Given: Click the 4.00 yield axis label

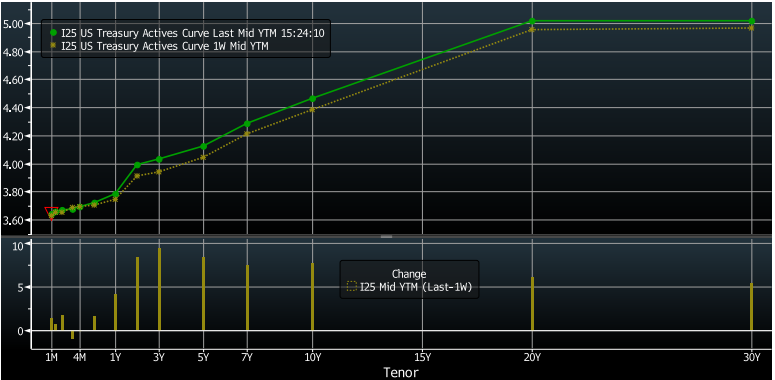Looking at the screenshot, I should 12,164.
